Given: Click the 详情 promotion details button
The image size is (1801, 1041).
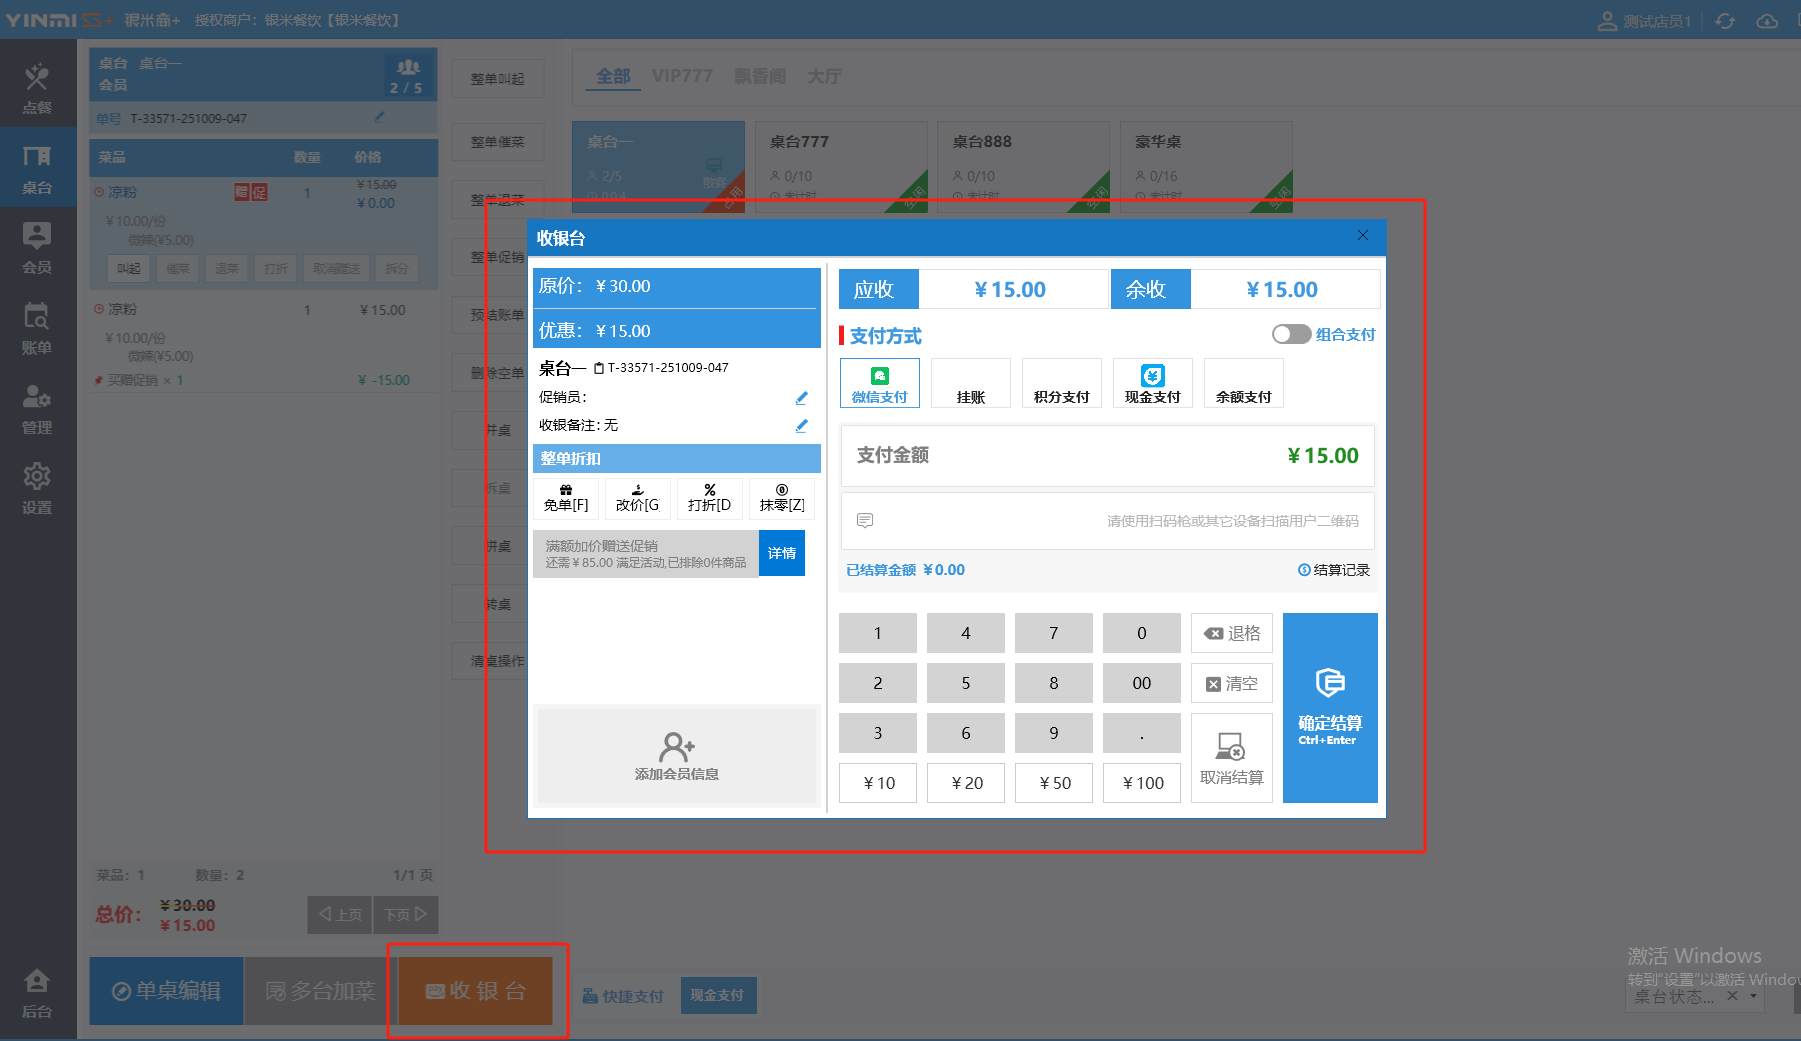Looking at the screenshot, I should [781, 554].
